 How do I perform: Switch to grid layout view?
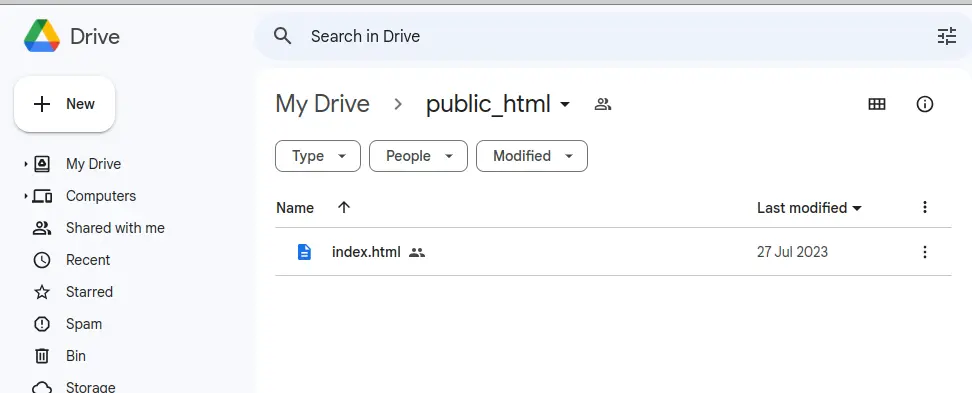click(877, 104)
